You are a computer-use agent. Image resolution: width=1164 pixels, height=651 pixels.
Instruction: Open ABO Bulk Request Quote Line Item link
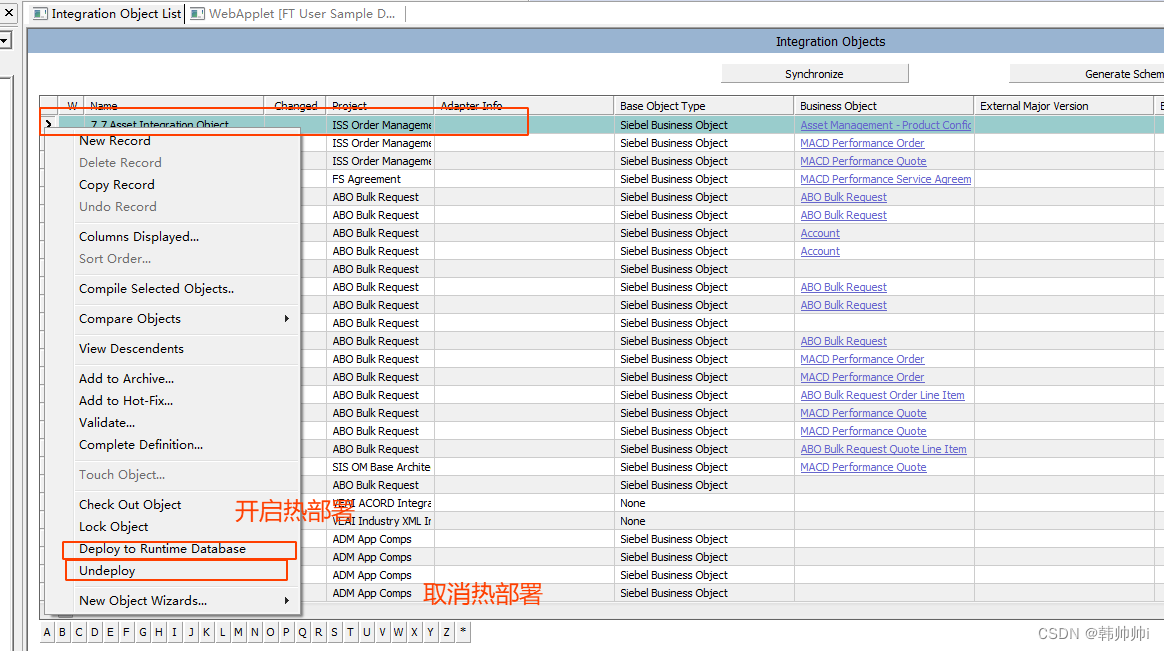pos(883,449)
